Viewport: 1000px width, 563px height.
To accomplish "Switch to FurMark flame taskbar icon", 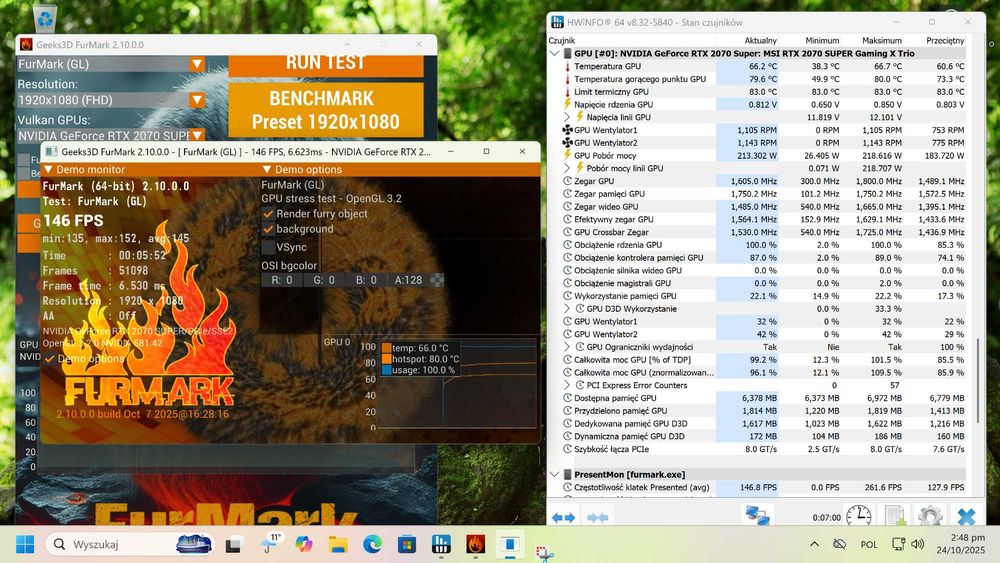I will [x=475, y=545].
